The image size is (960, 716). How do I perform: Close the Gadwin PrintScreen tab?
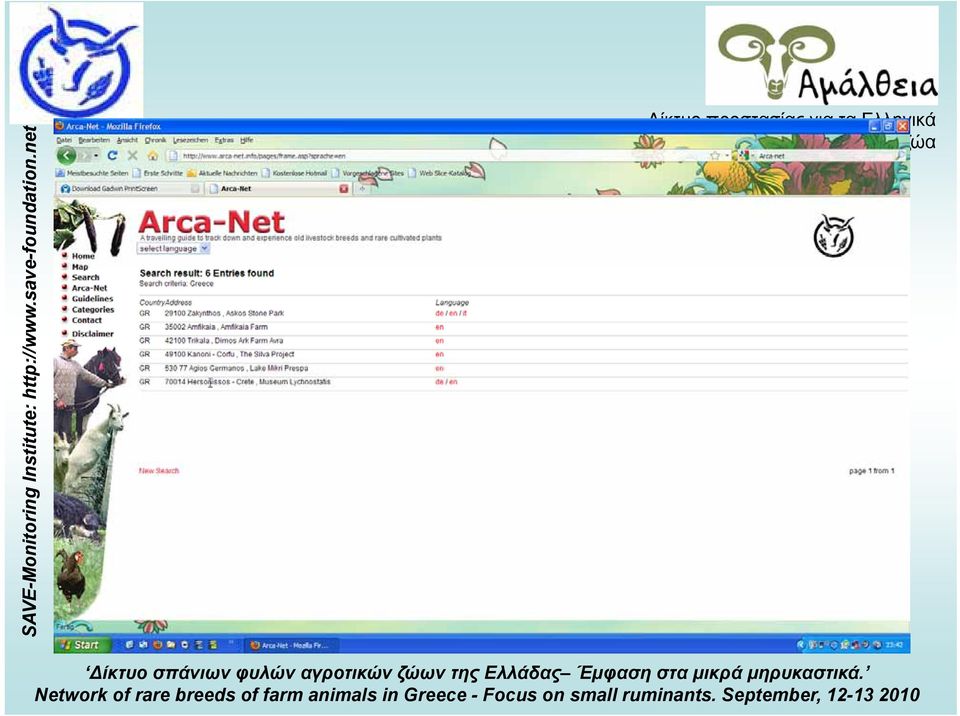coord(195,189)
